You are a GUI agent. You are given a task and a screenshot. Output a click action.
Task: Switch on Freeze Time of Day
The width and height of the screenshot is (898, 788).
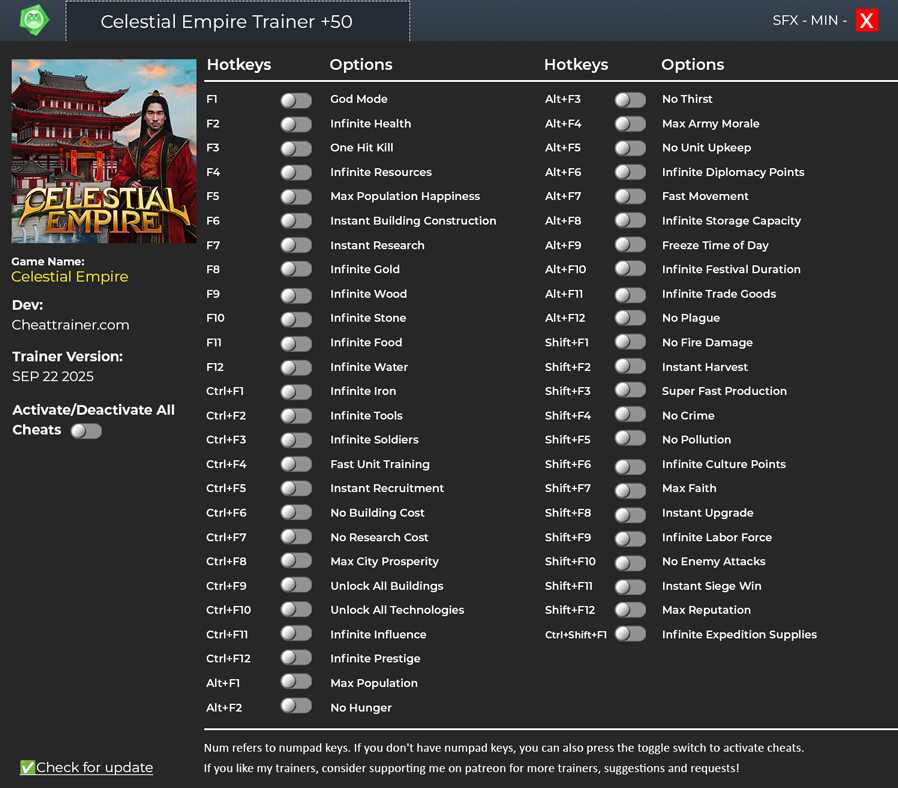coord(630,245)
